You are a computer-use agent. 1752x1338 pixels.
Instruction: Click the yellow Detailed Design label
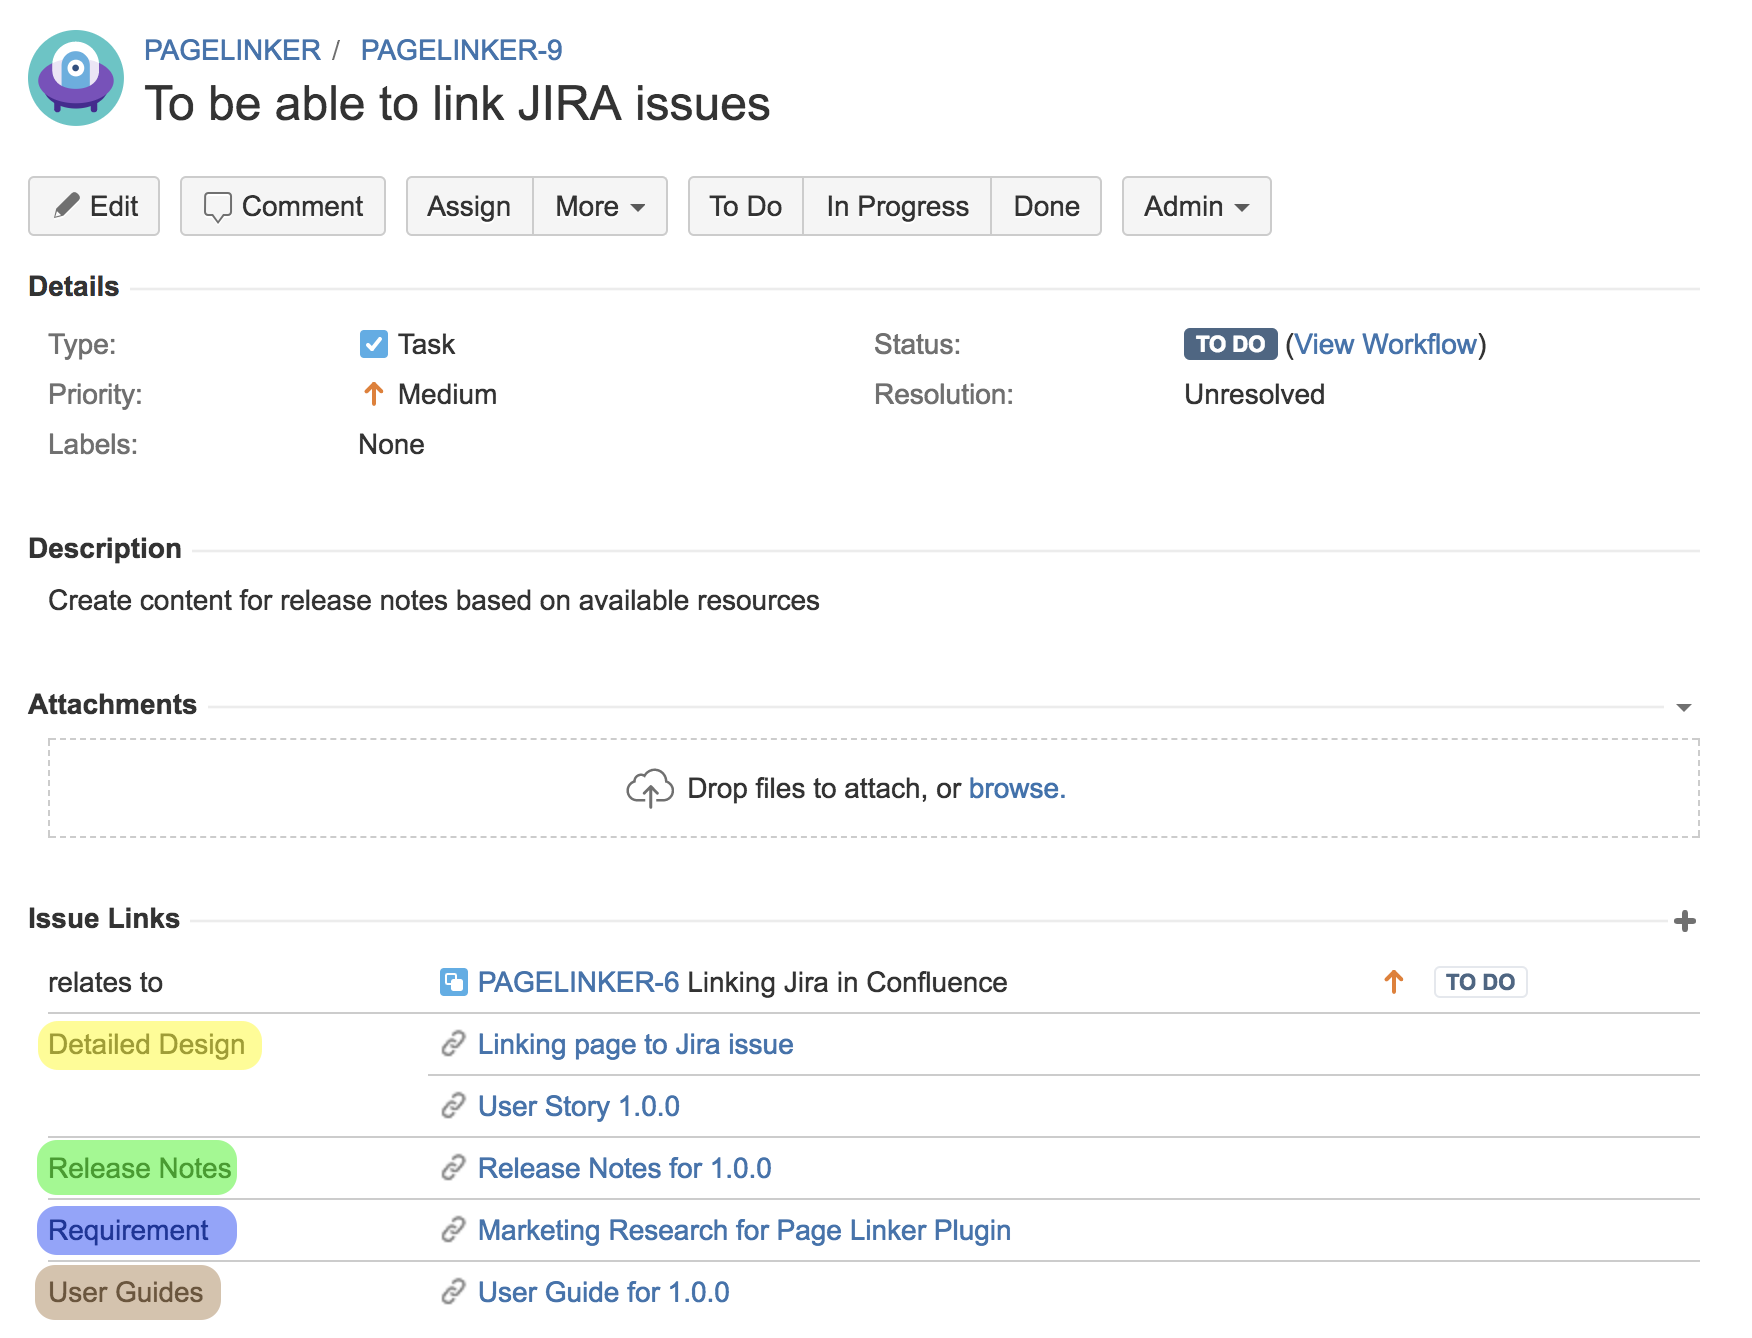click(148, 1045)
